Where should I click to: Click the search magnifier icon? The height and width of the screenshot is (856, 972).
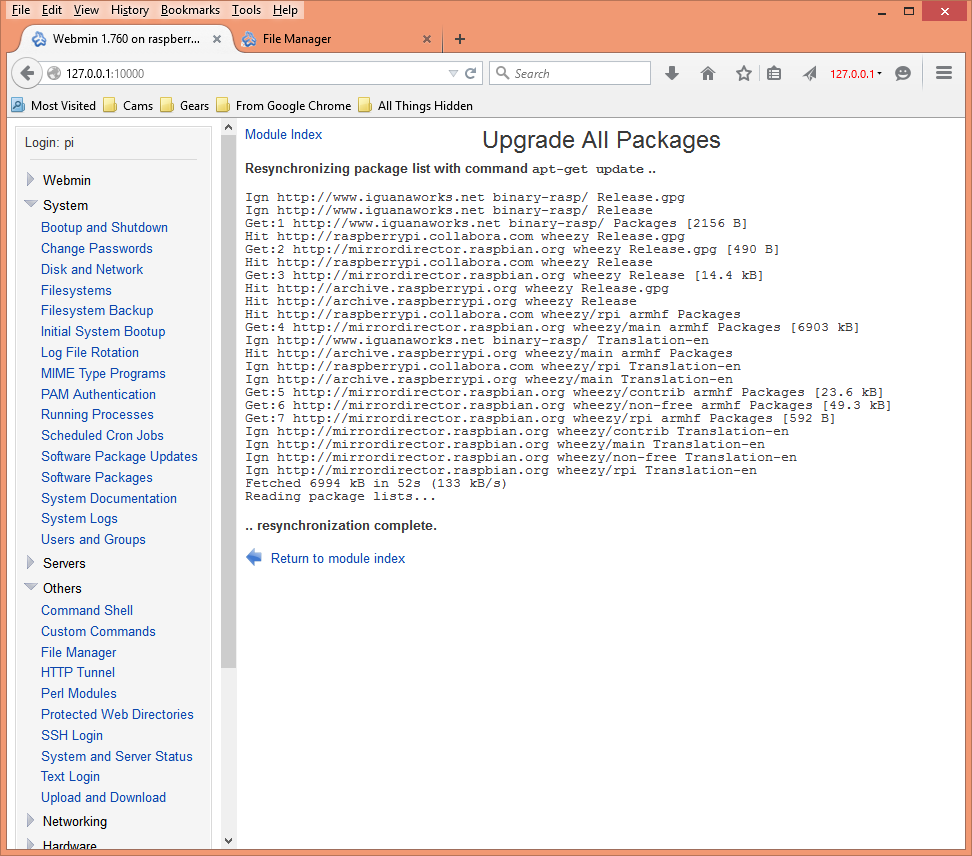[x=502, y=73]
